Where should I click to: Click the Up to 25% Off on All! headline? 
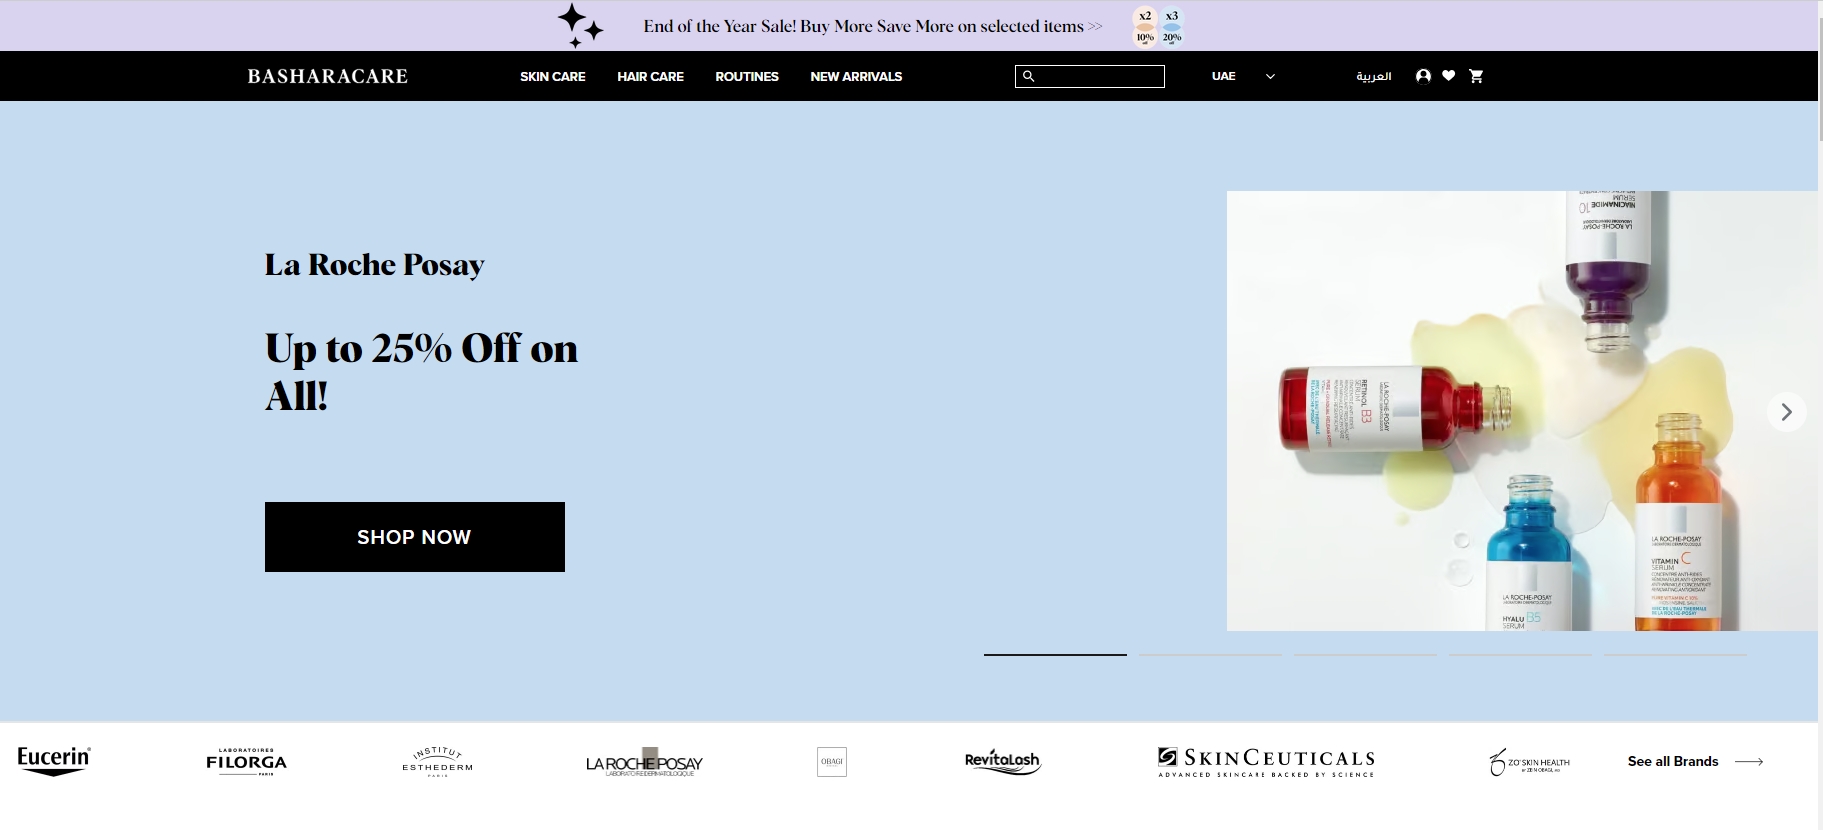point(421,372)
